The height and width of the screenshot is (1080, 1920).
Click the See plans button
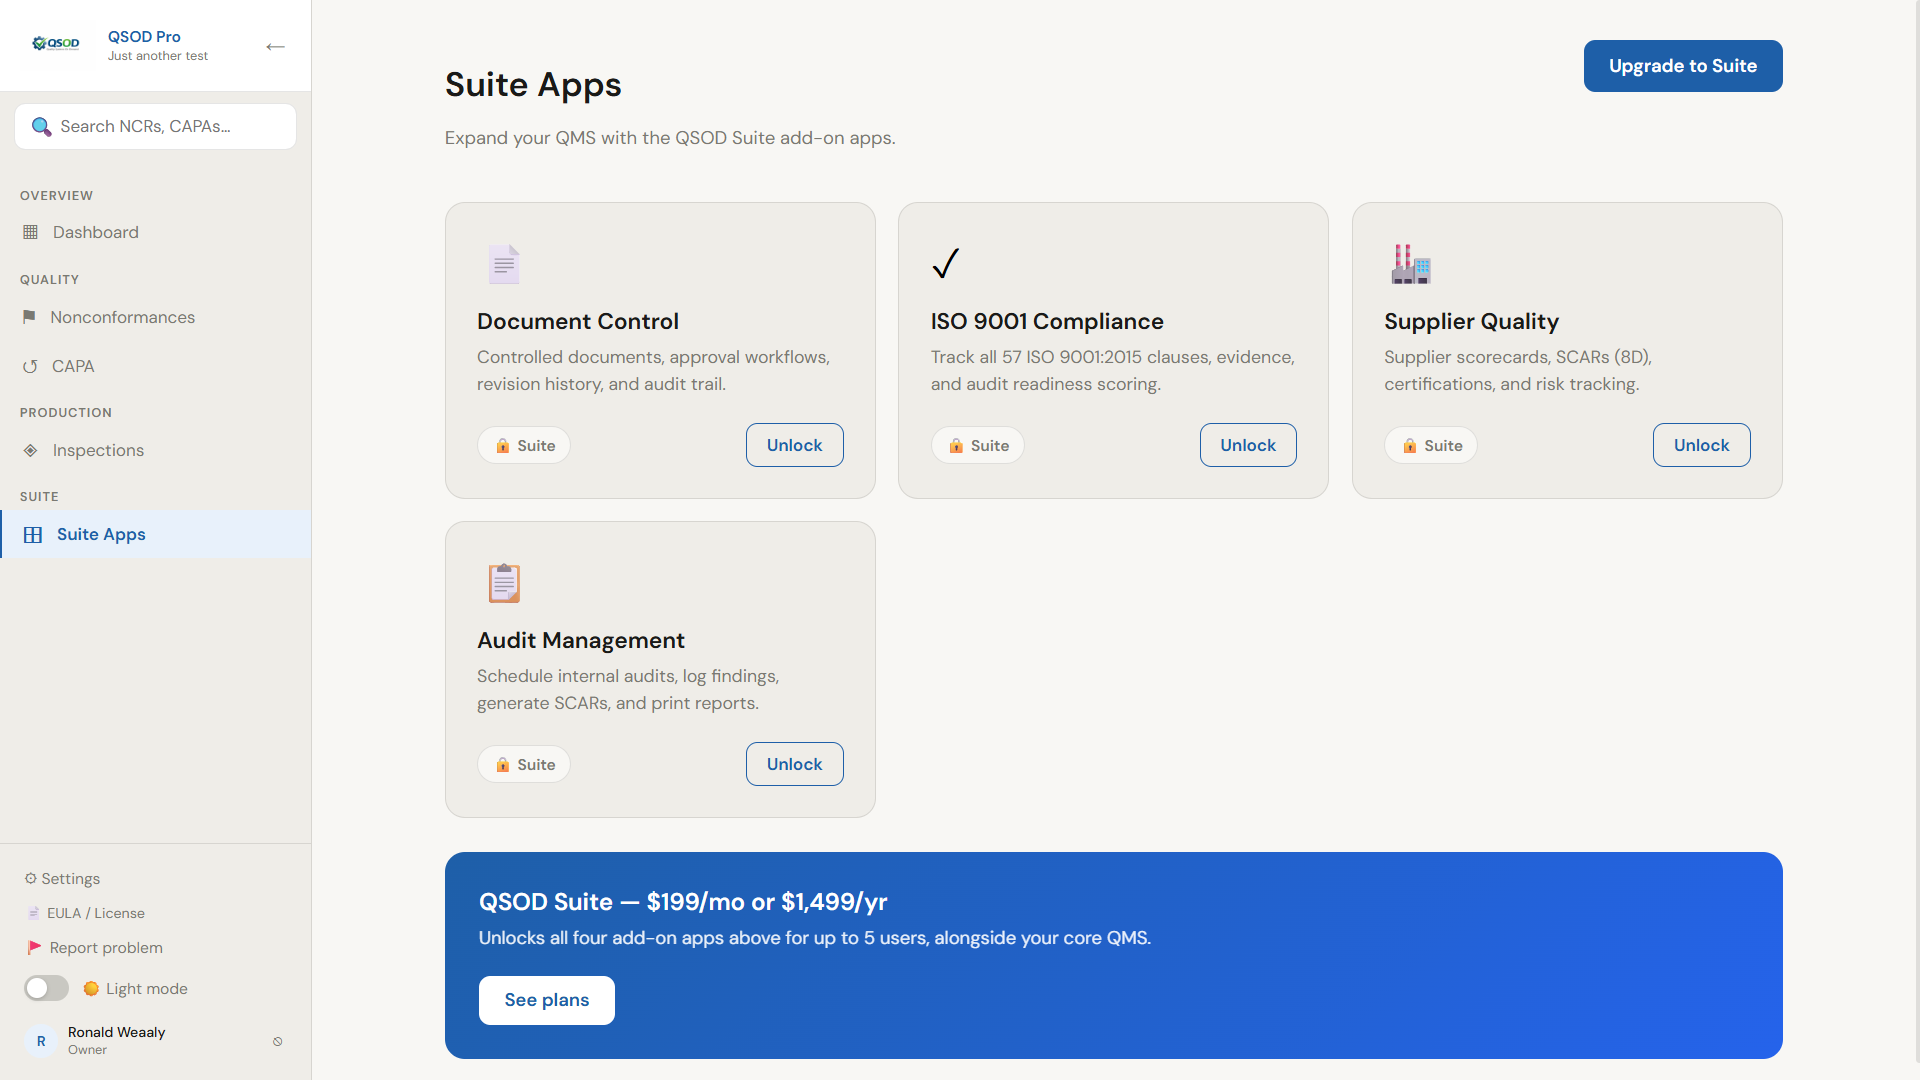coord(547,1000)
